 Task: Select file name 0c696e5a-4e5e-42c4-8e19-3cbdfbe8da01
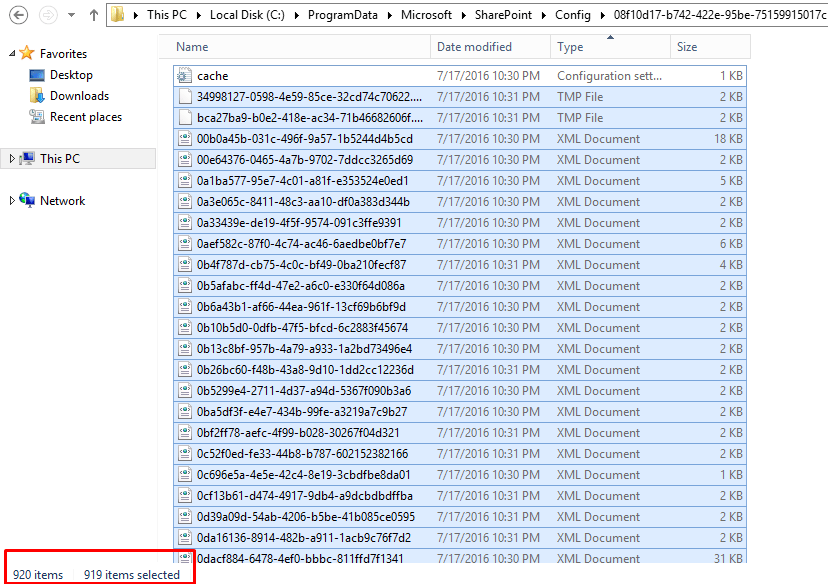tap(303, 475)
